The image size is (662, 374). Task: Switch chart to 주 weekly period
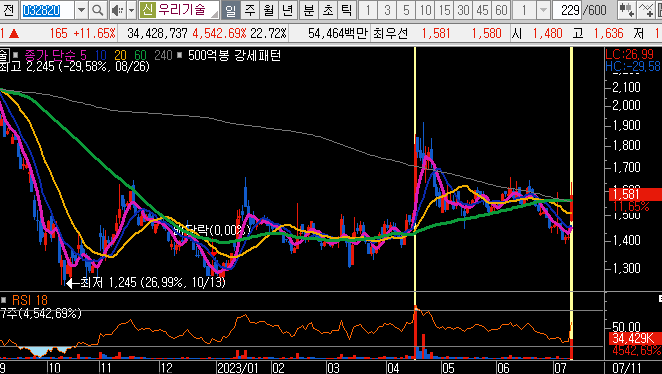(250, 10)
